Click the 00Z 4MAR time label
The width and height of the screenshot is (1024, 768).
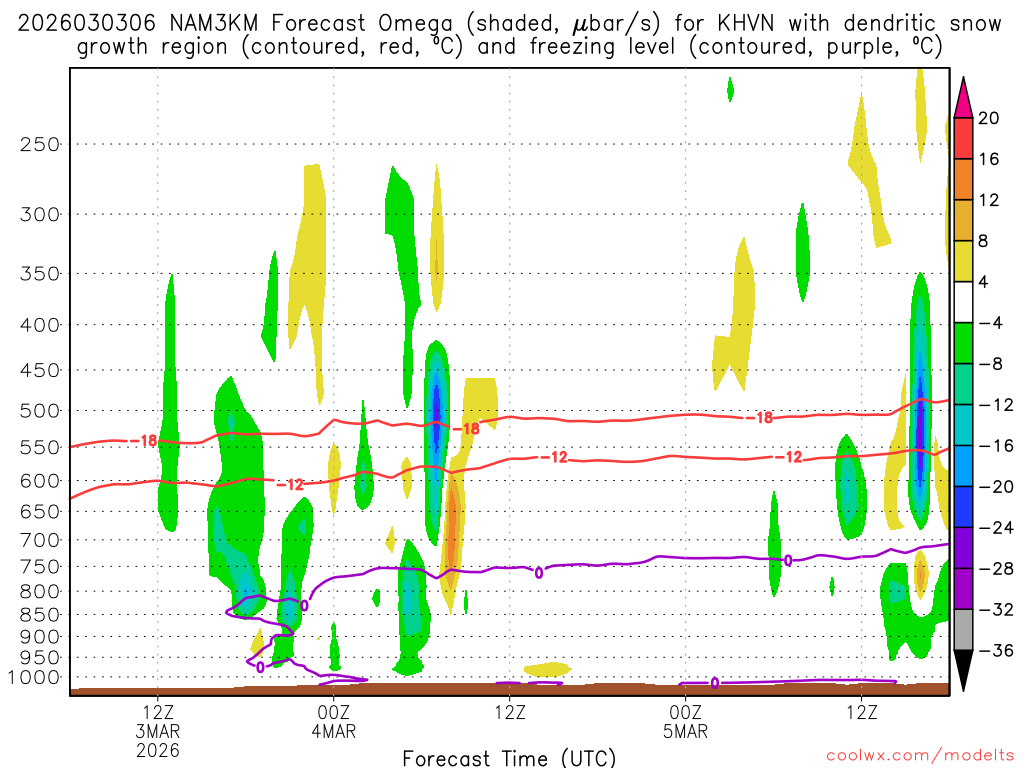tap(334, 722)
